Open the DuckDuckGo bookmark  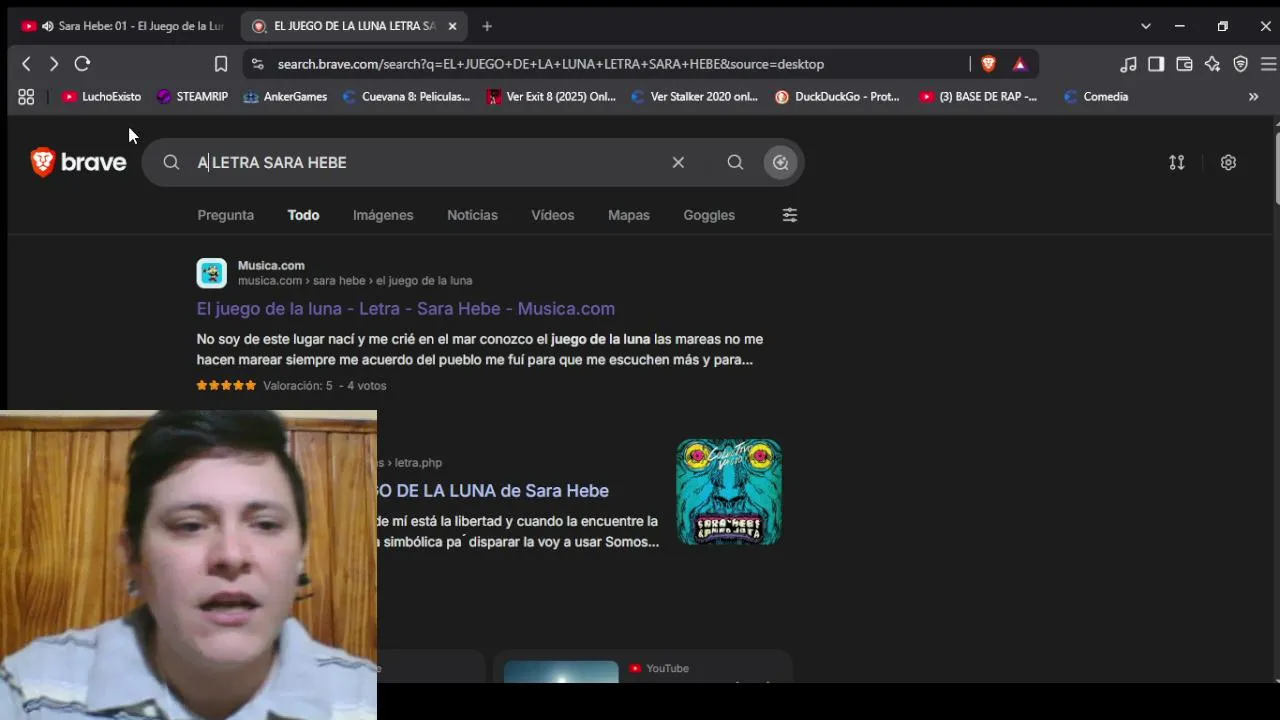point(837,97)
